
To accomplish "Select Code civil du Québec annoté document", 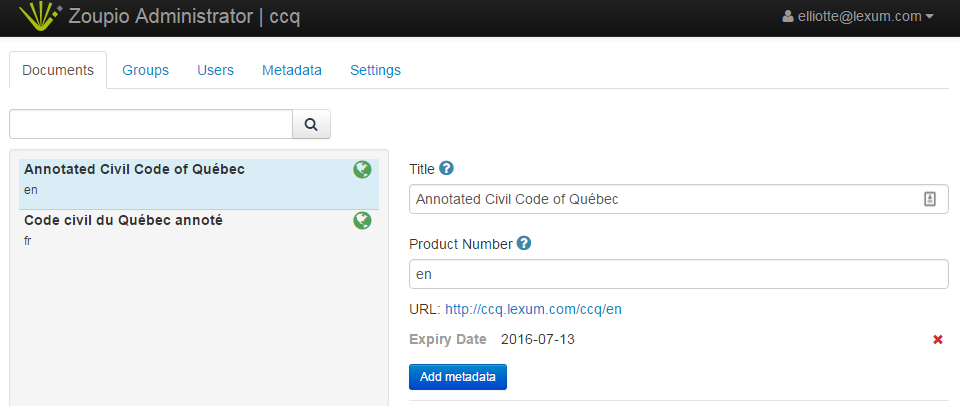I will coord(123,220).
